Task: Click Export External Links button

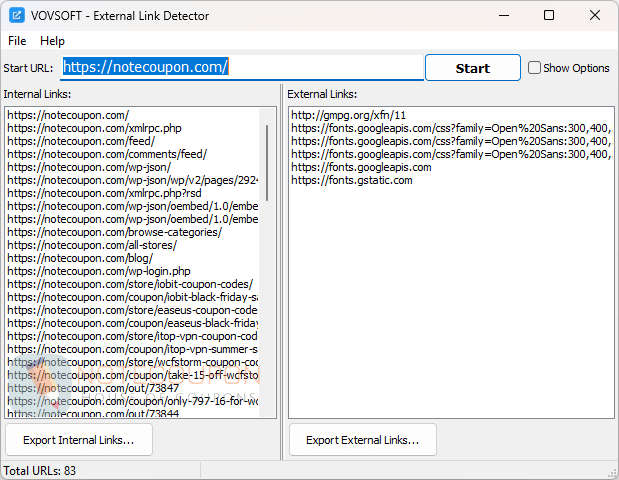Action: [363, 440]
